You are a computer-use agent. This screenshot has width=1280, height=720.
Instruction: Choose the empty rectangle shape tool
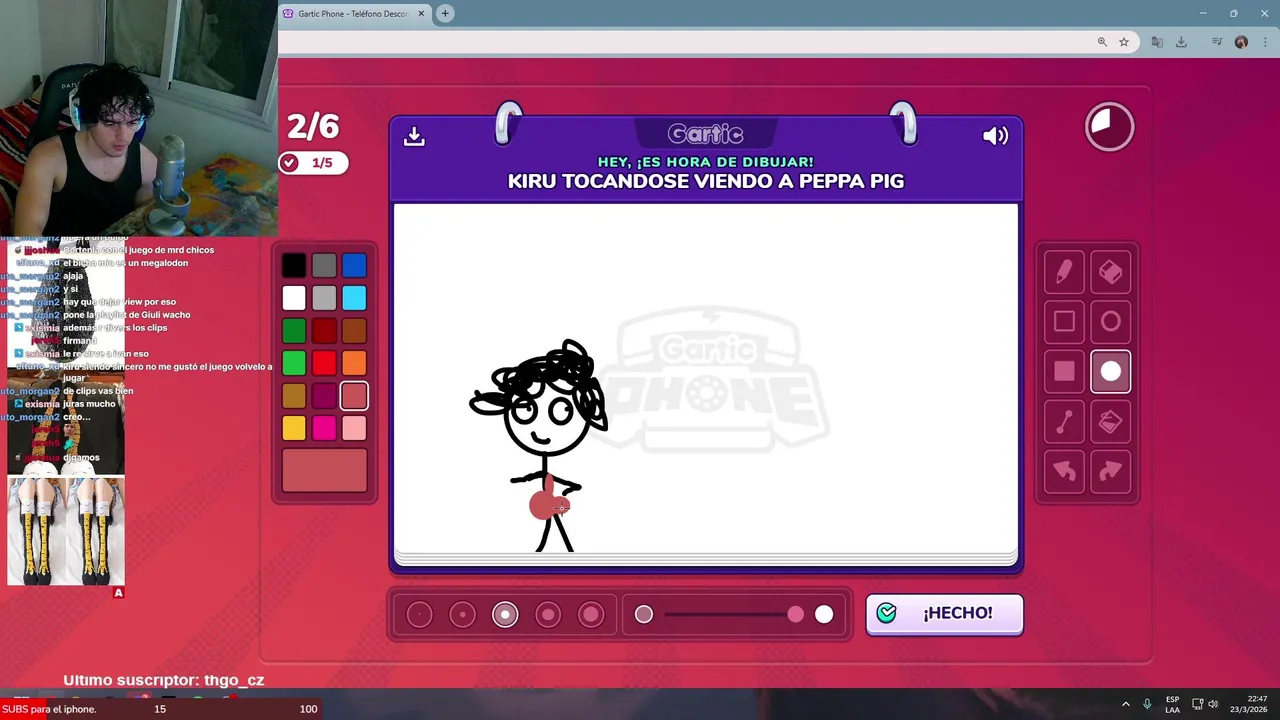click(1064, 321)
